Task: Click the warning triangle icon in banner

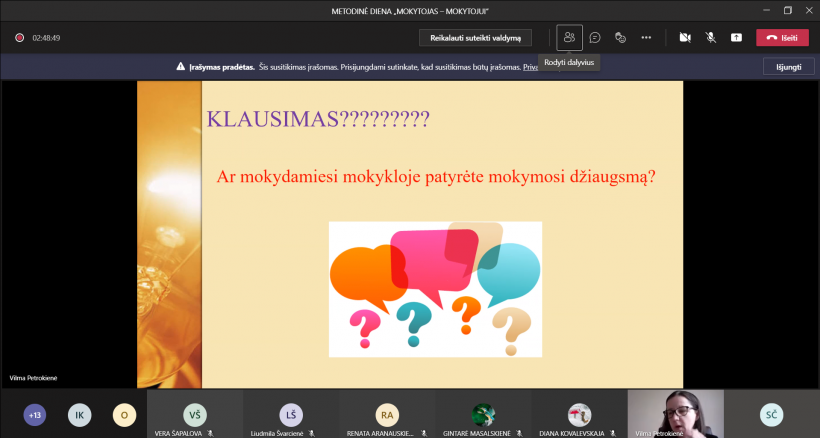Action: click(x=180, y=66)
